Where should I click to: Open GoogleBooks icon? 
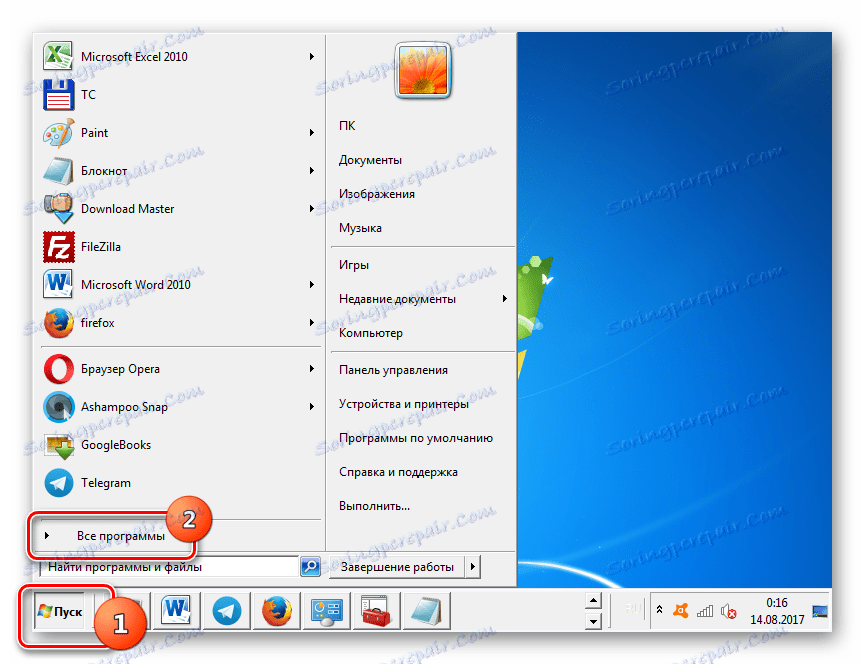58,445
